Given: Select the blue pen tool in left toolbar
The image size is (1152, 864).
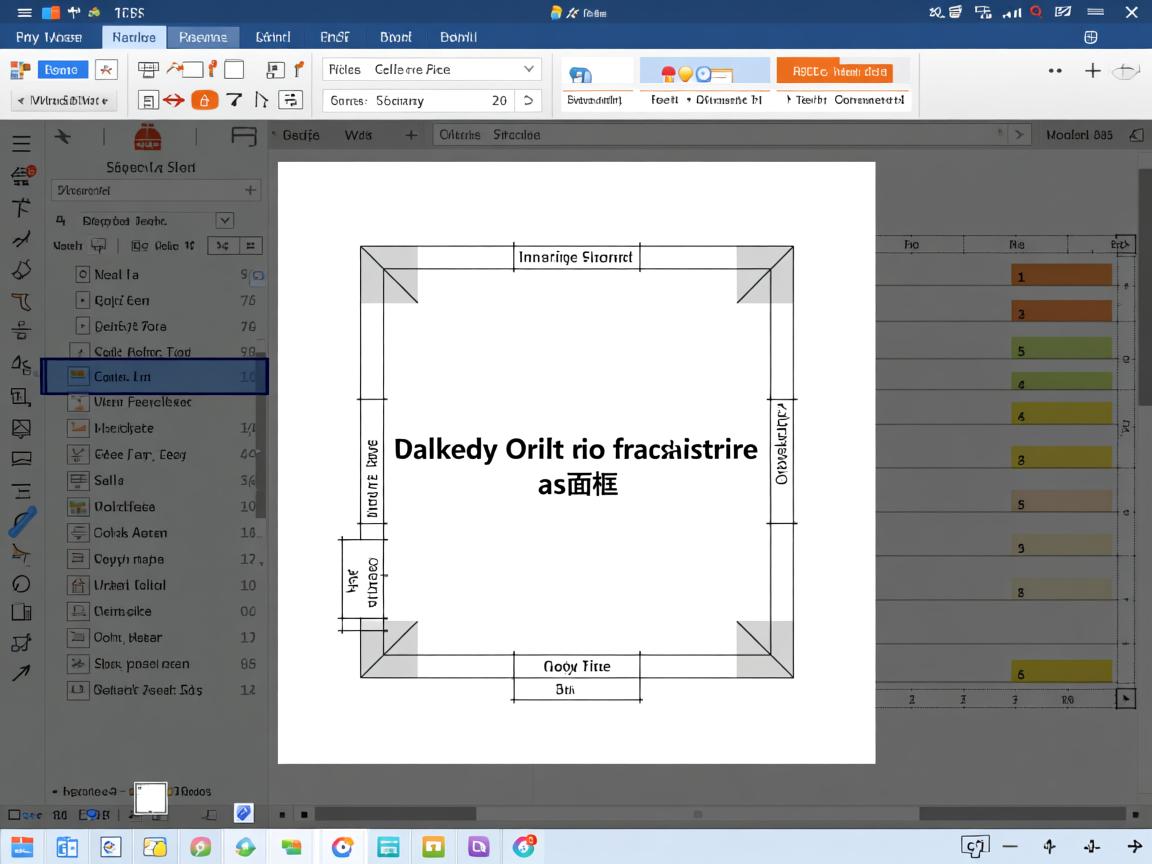Looking at the screenshot, I should [x=22, y=522].
